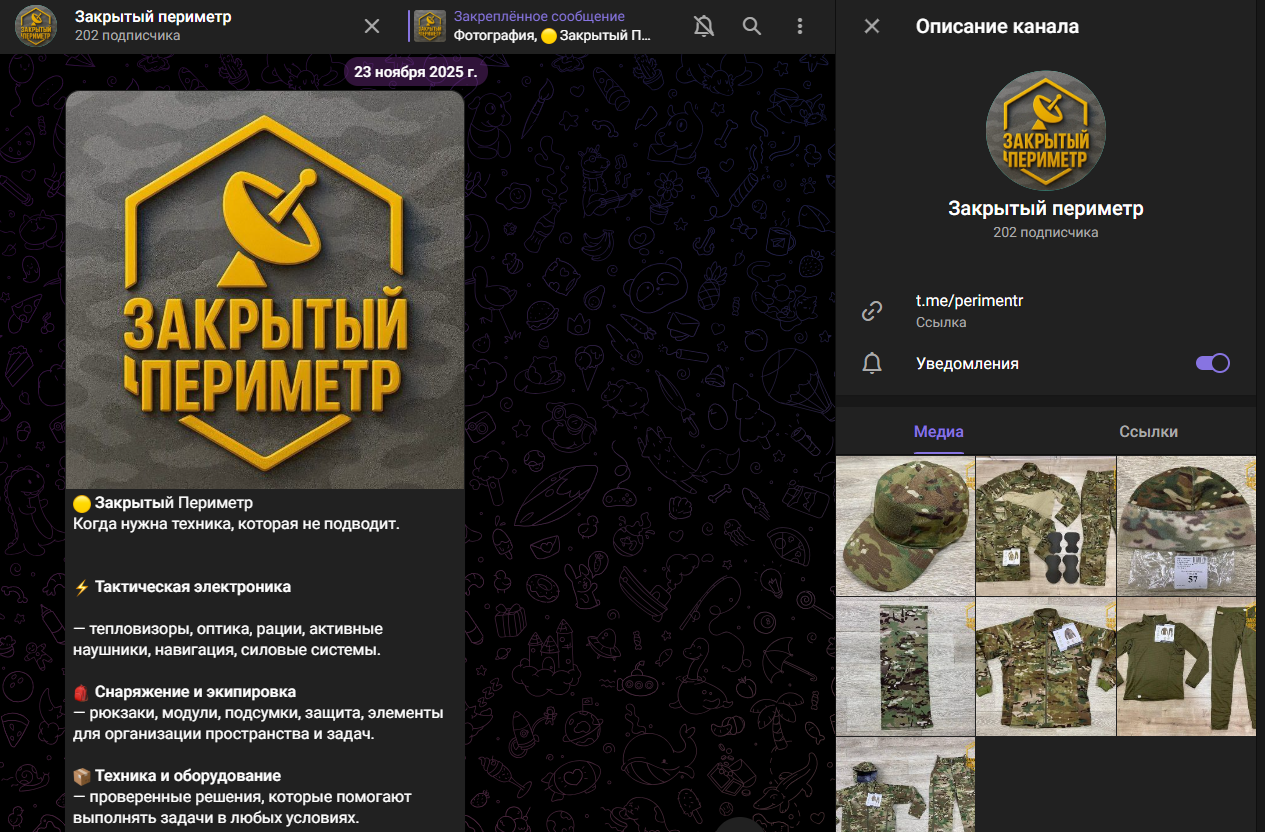Click the yellow circle emoji before 'Закрытый Периметр'
Screen dimensions: 1265x832
pos(82,503)
